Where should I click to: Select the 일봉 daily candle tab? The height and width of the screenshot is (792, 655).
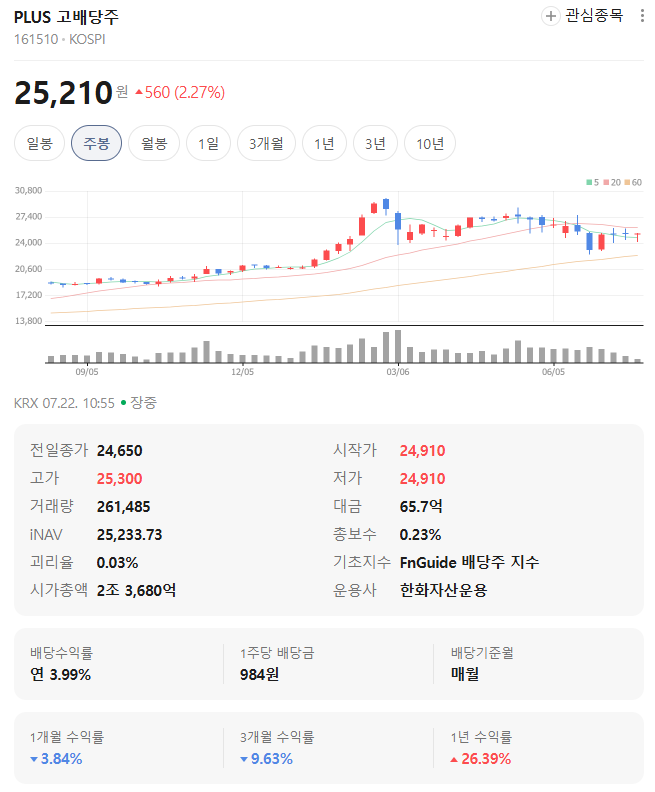pos(39,143)
